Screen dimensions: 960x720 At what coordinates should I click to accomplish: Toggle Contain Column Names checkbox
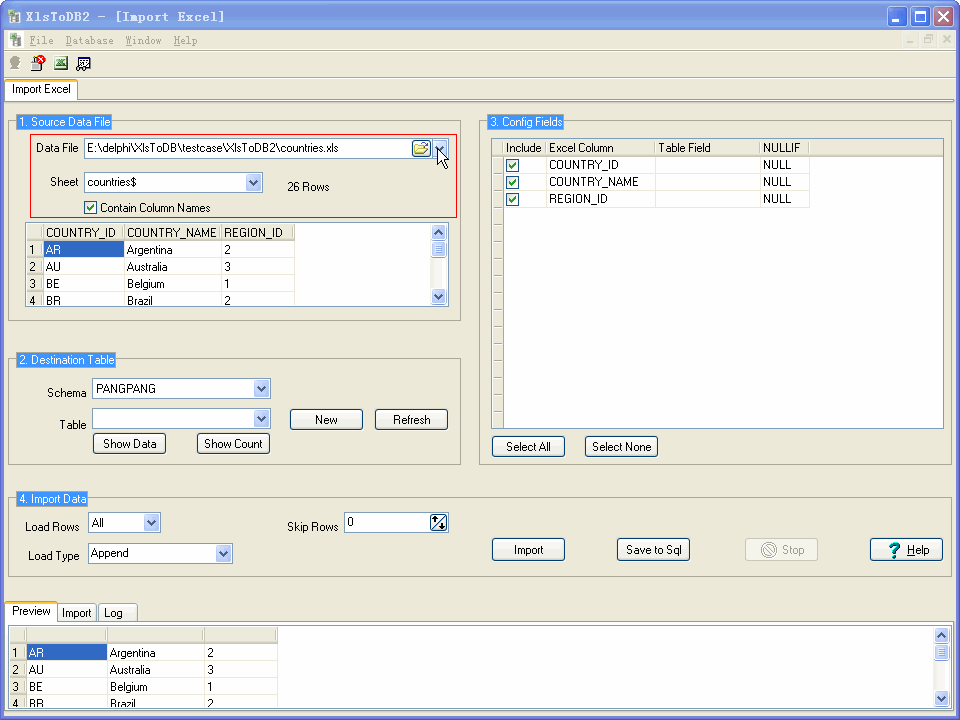[x=91, y=208]
